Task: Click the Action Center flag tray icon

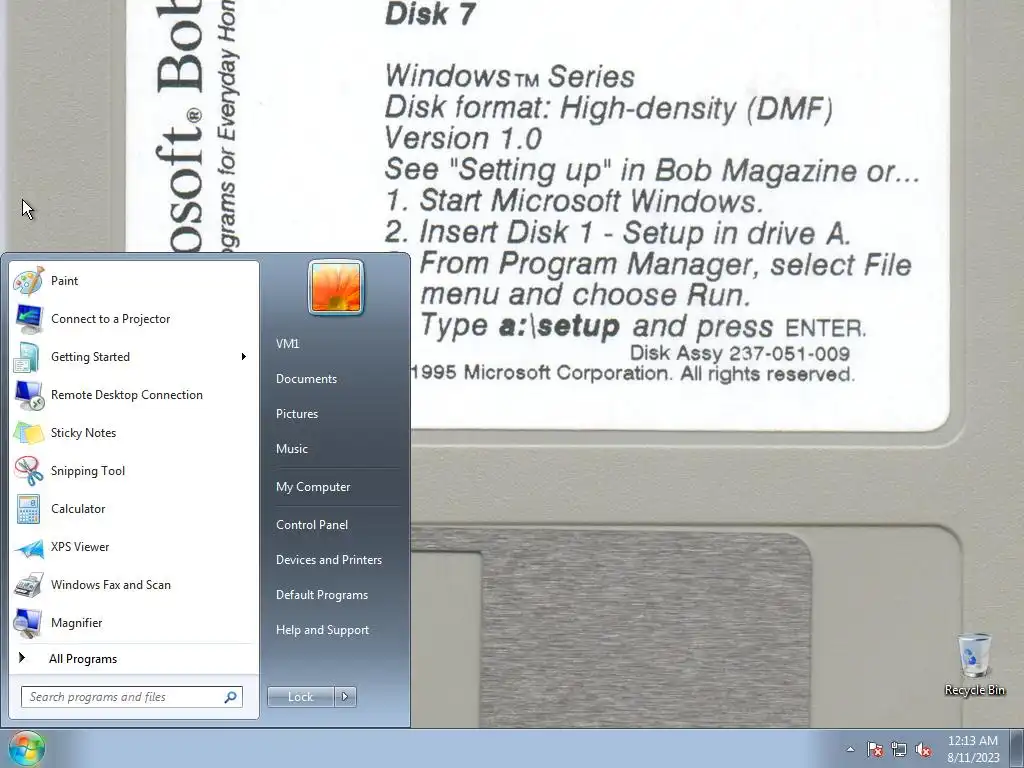Action: pyautogui.click(x=875, y=749)
